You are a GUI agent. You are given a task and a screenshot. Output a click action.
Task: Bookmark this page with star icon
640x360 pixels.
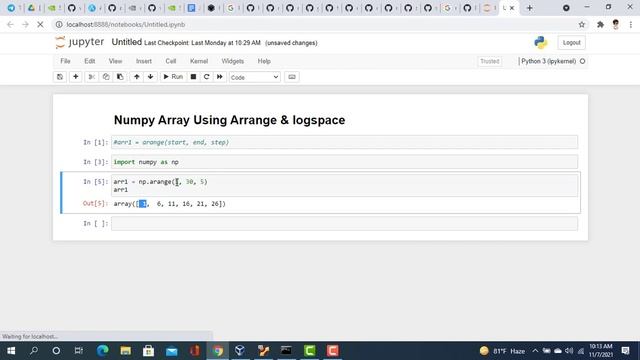(x=582, y=24)
